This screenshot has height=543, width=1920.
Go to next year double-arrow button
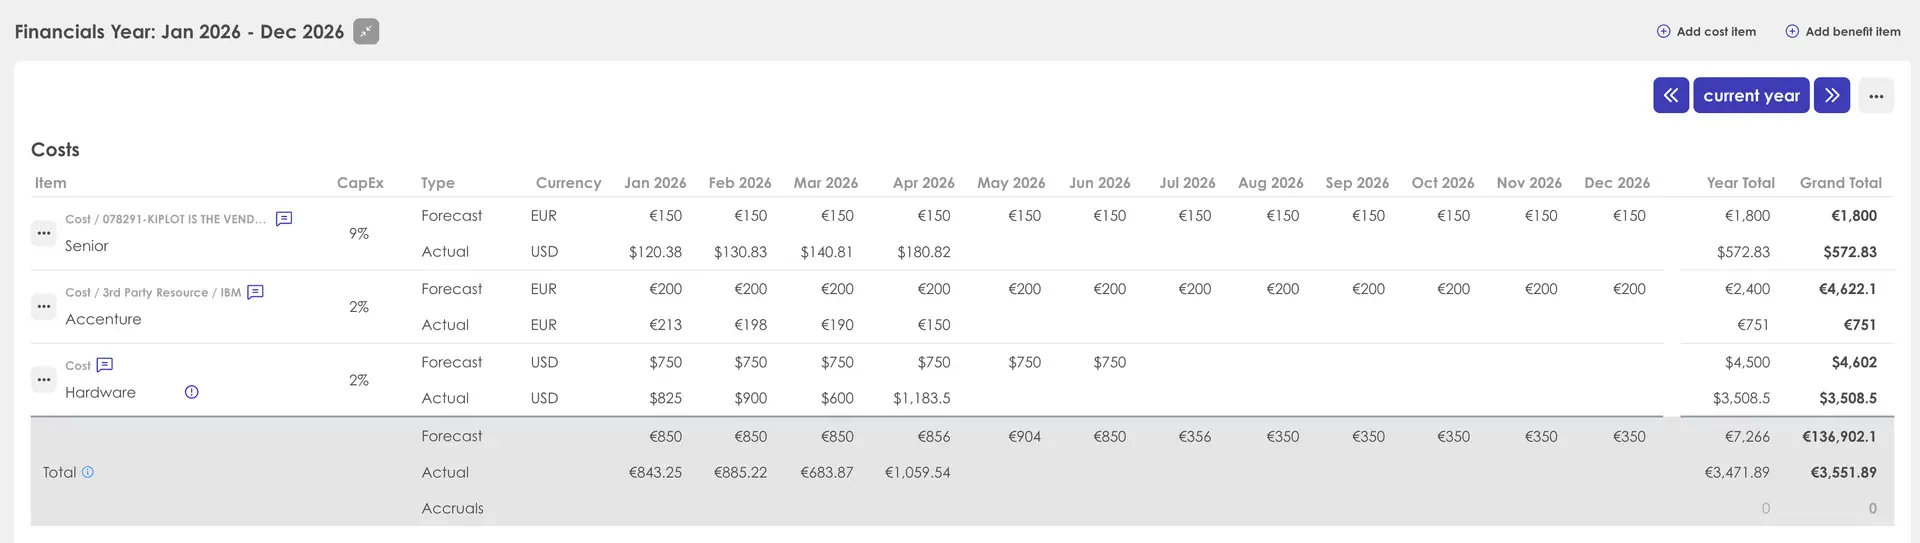tap(1832, 95)
